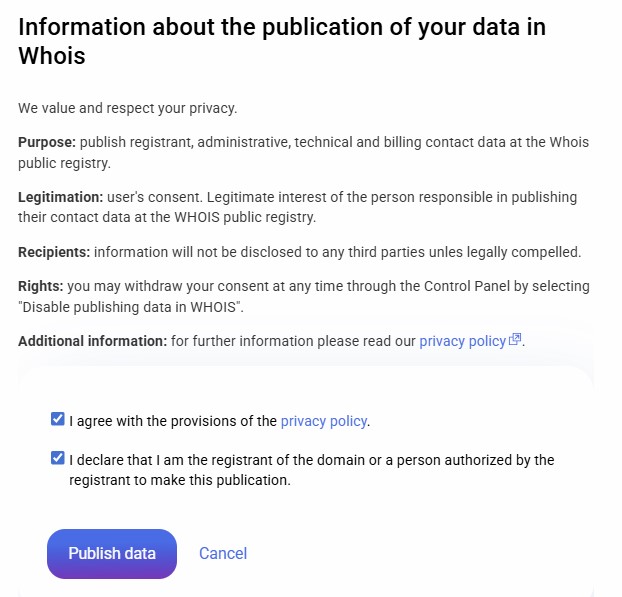Click "We value and respect your privacy" sentence

pos(127,108)
